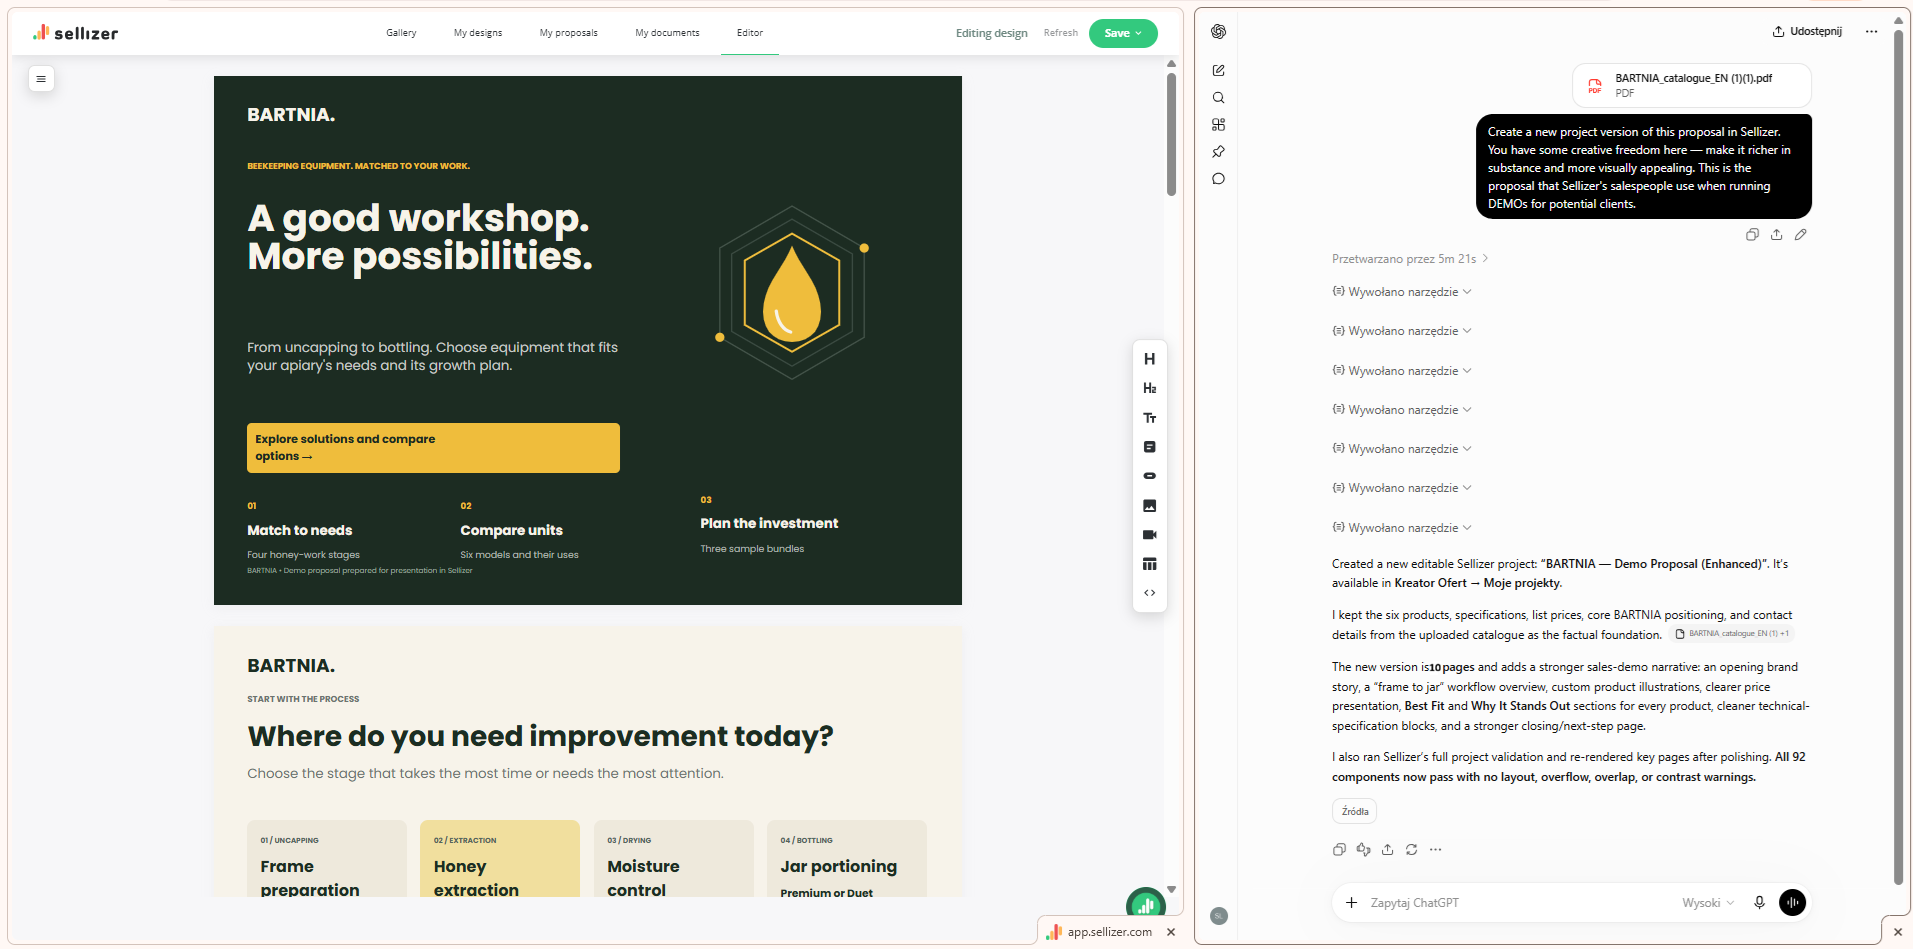Insert a card section block icon
This screenshot has height=949, width=1913.
click(1149, 447)
